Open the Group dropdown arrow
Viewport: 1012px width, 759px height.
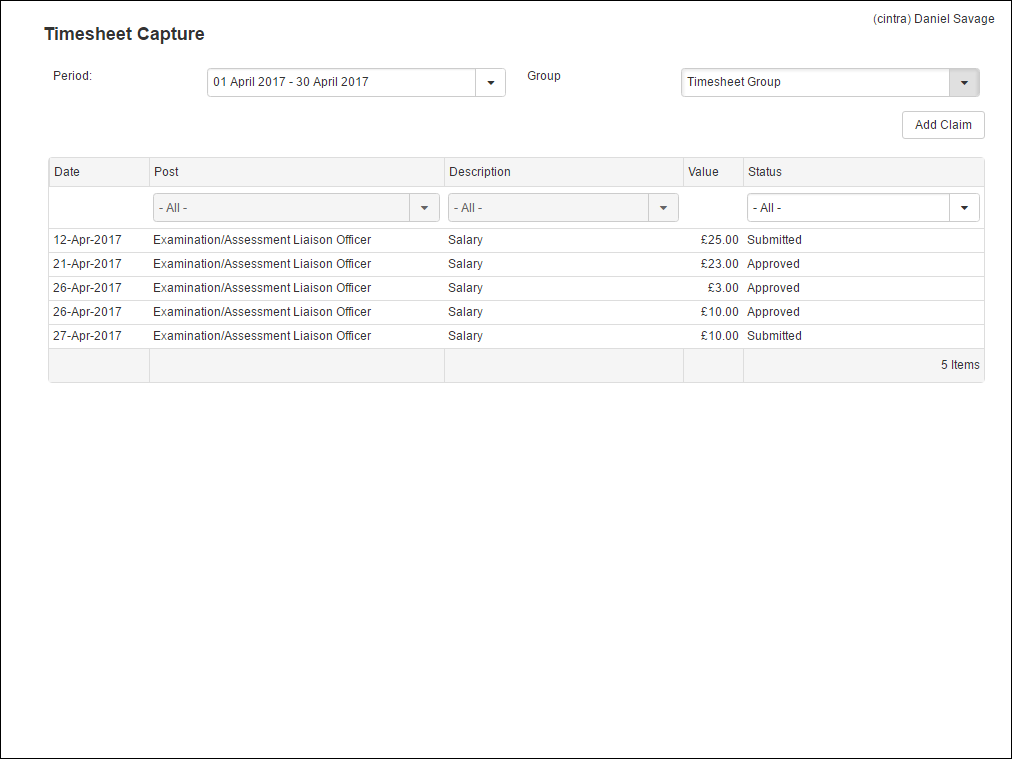coord(964,83)
